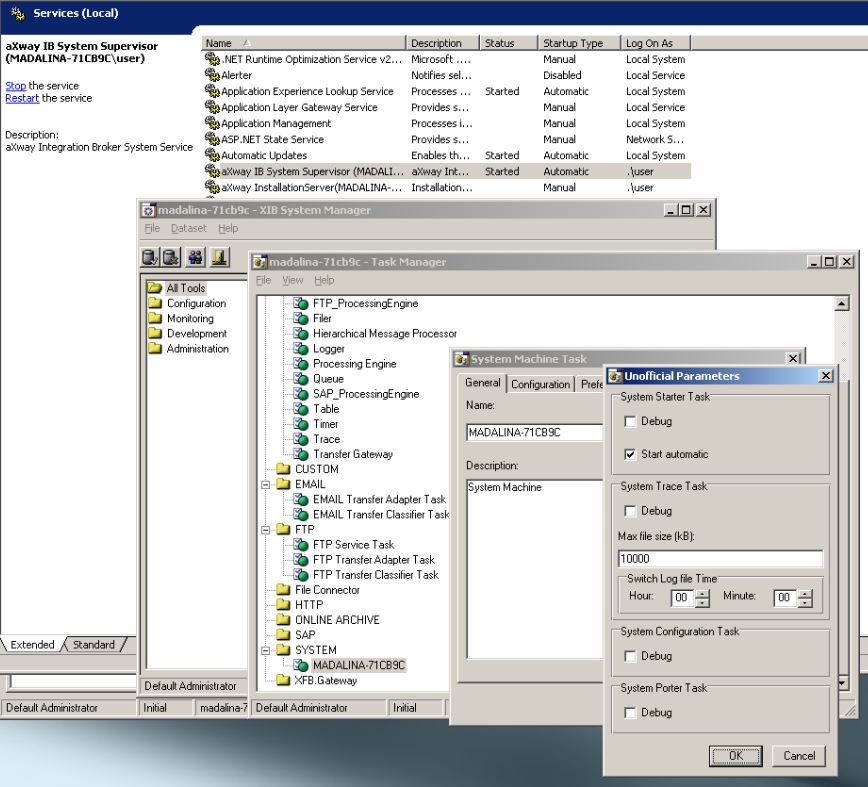This screenshot has height=787, width=868.
Task: Click the database with X toolbar icon
Action: click(x=171, y=257)
